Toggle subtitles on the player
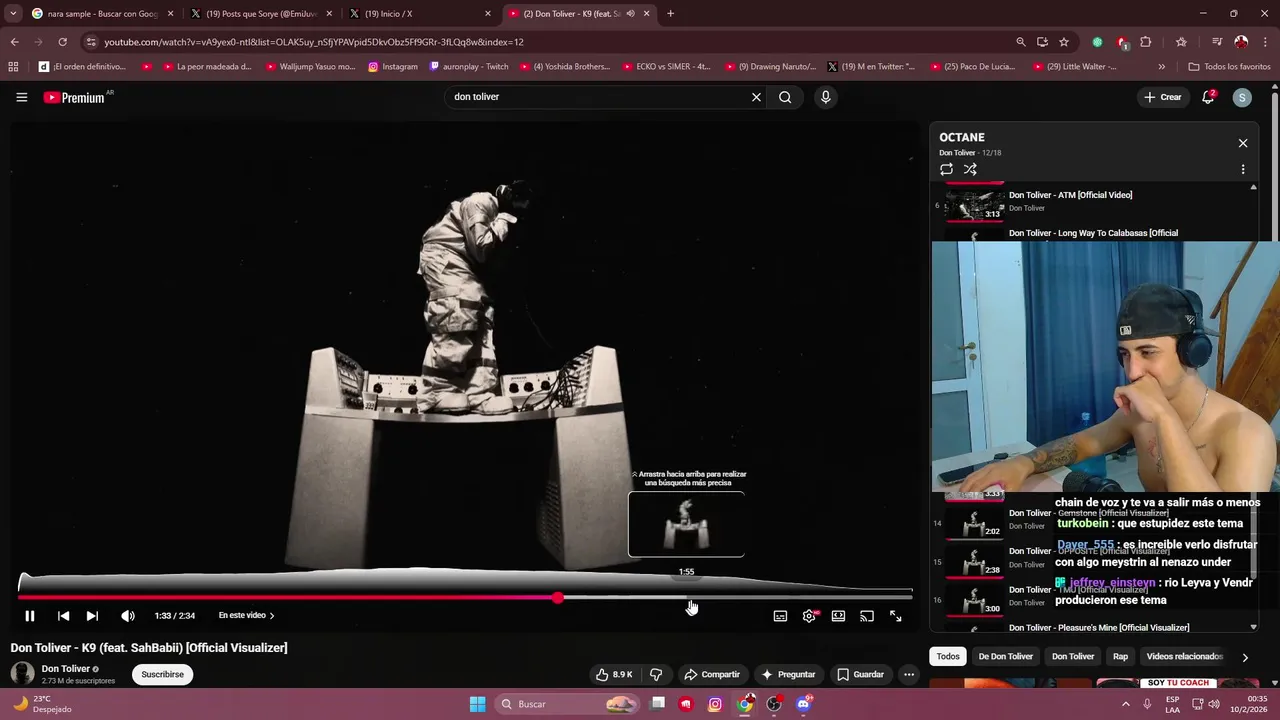 [x=780, y=616]
